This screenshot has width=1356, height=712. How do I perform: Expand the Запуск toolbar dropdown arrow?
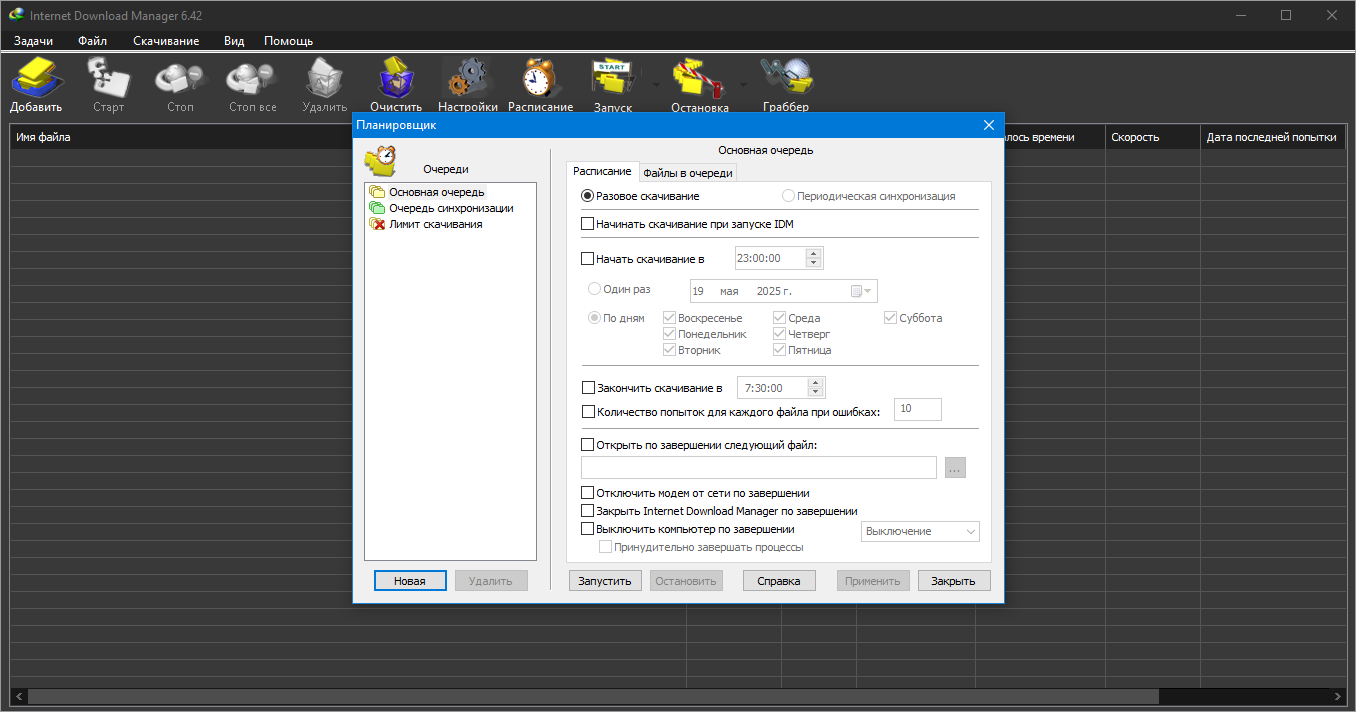pyautogui.click(x=656, y=85)
